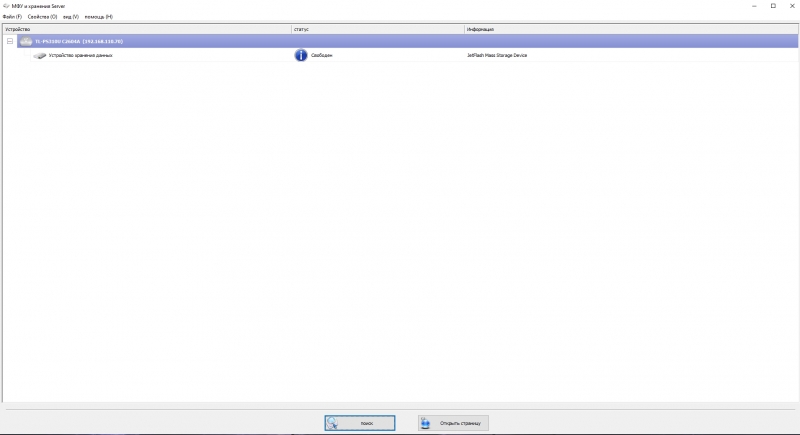Click the app icon in the title bar
Screen dimensions: 800x435
pos(6,6)
